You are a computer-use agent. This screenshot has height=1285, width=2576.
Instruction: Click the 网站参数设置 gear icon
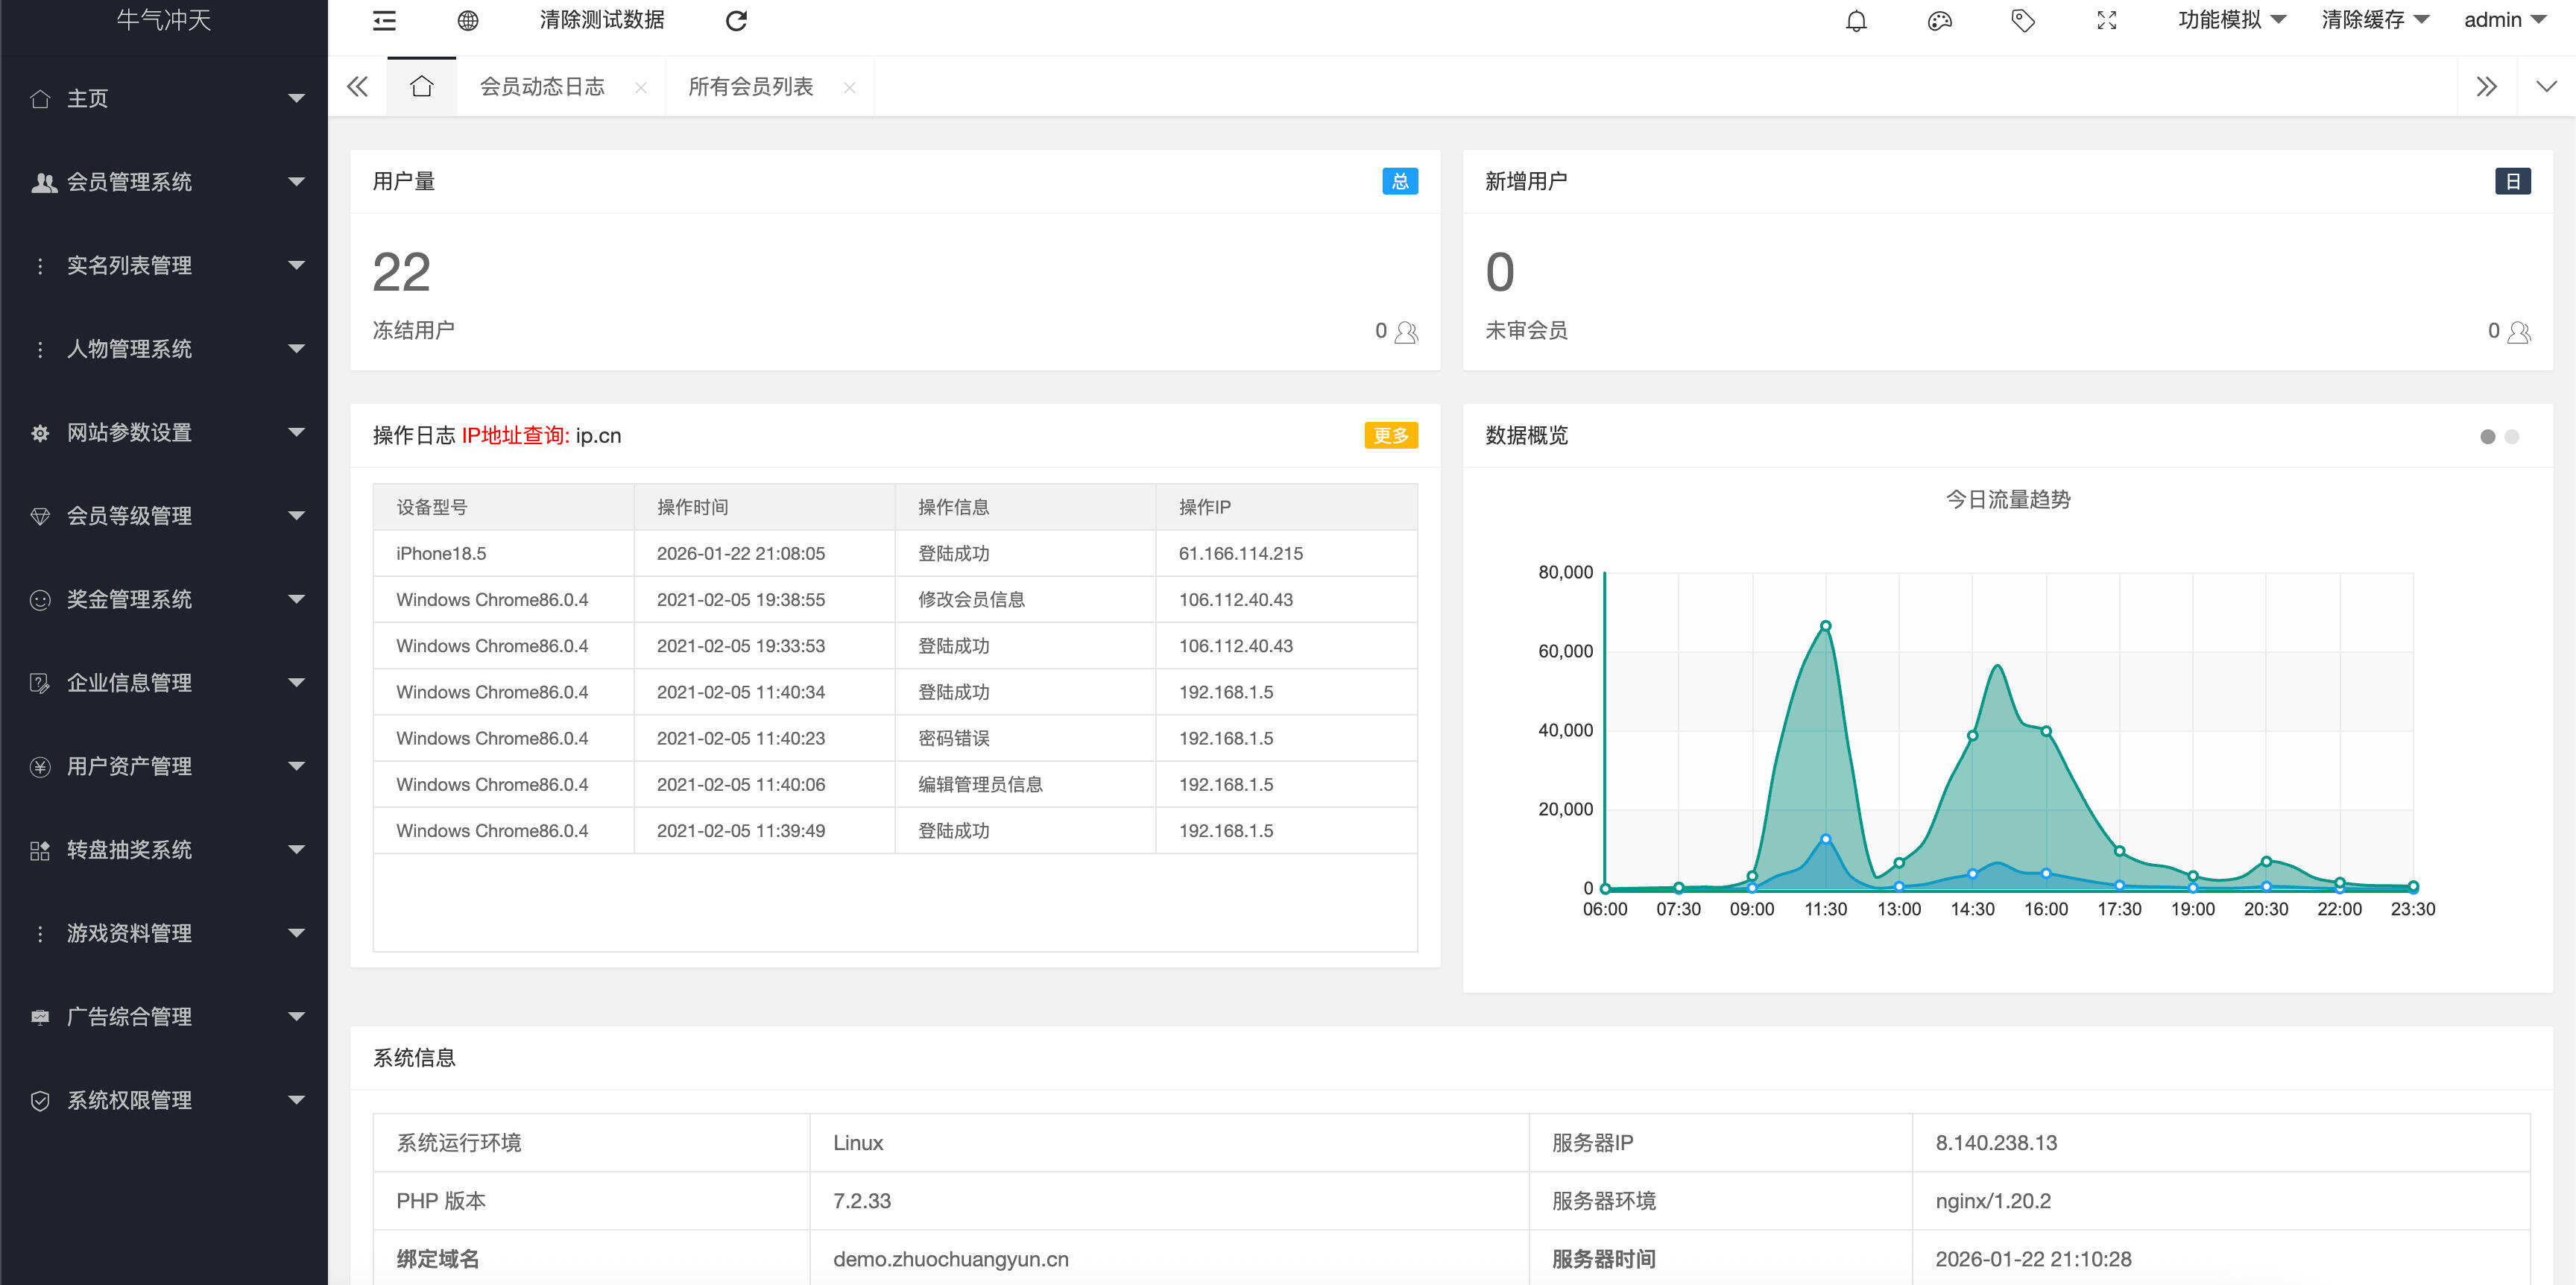click(40, 432)
